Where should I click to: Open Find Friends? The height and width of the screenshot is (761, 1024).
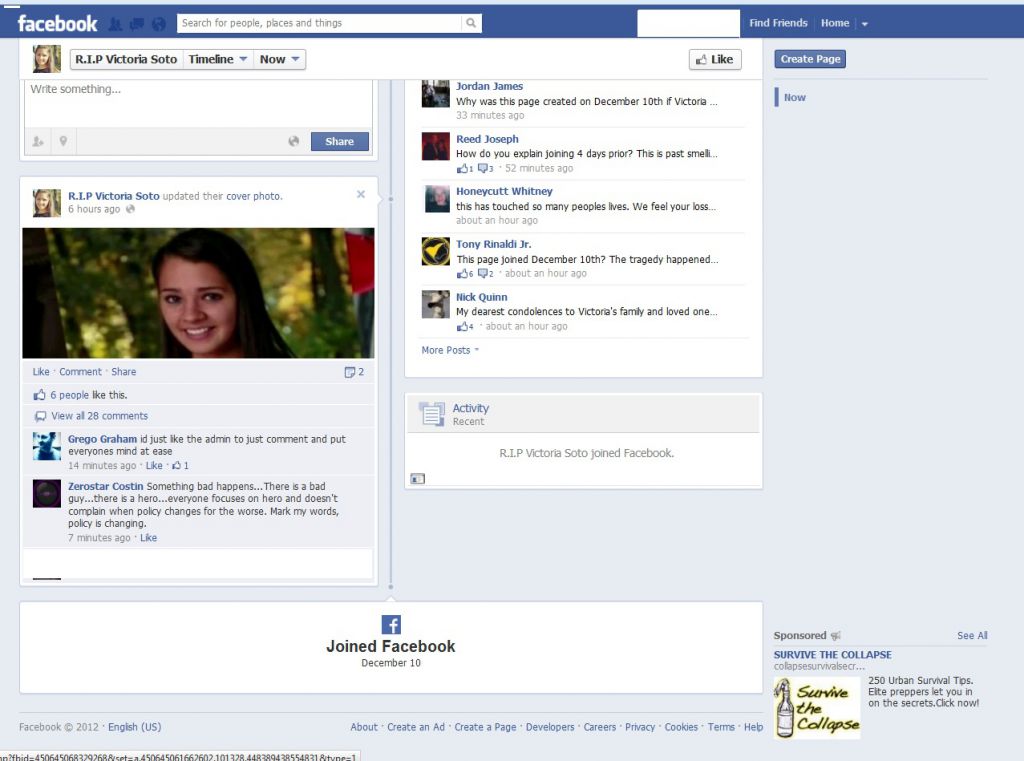pyautogui.click(x=778, y=23)
